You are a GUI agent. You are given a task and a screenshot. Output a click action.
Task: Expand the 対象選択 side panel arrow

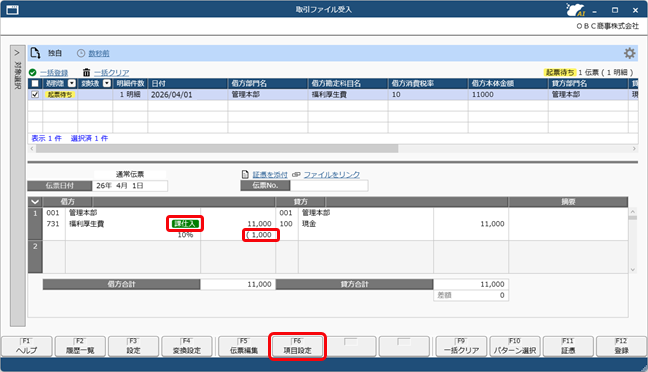point(17,53)
